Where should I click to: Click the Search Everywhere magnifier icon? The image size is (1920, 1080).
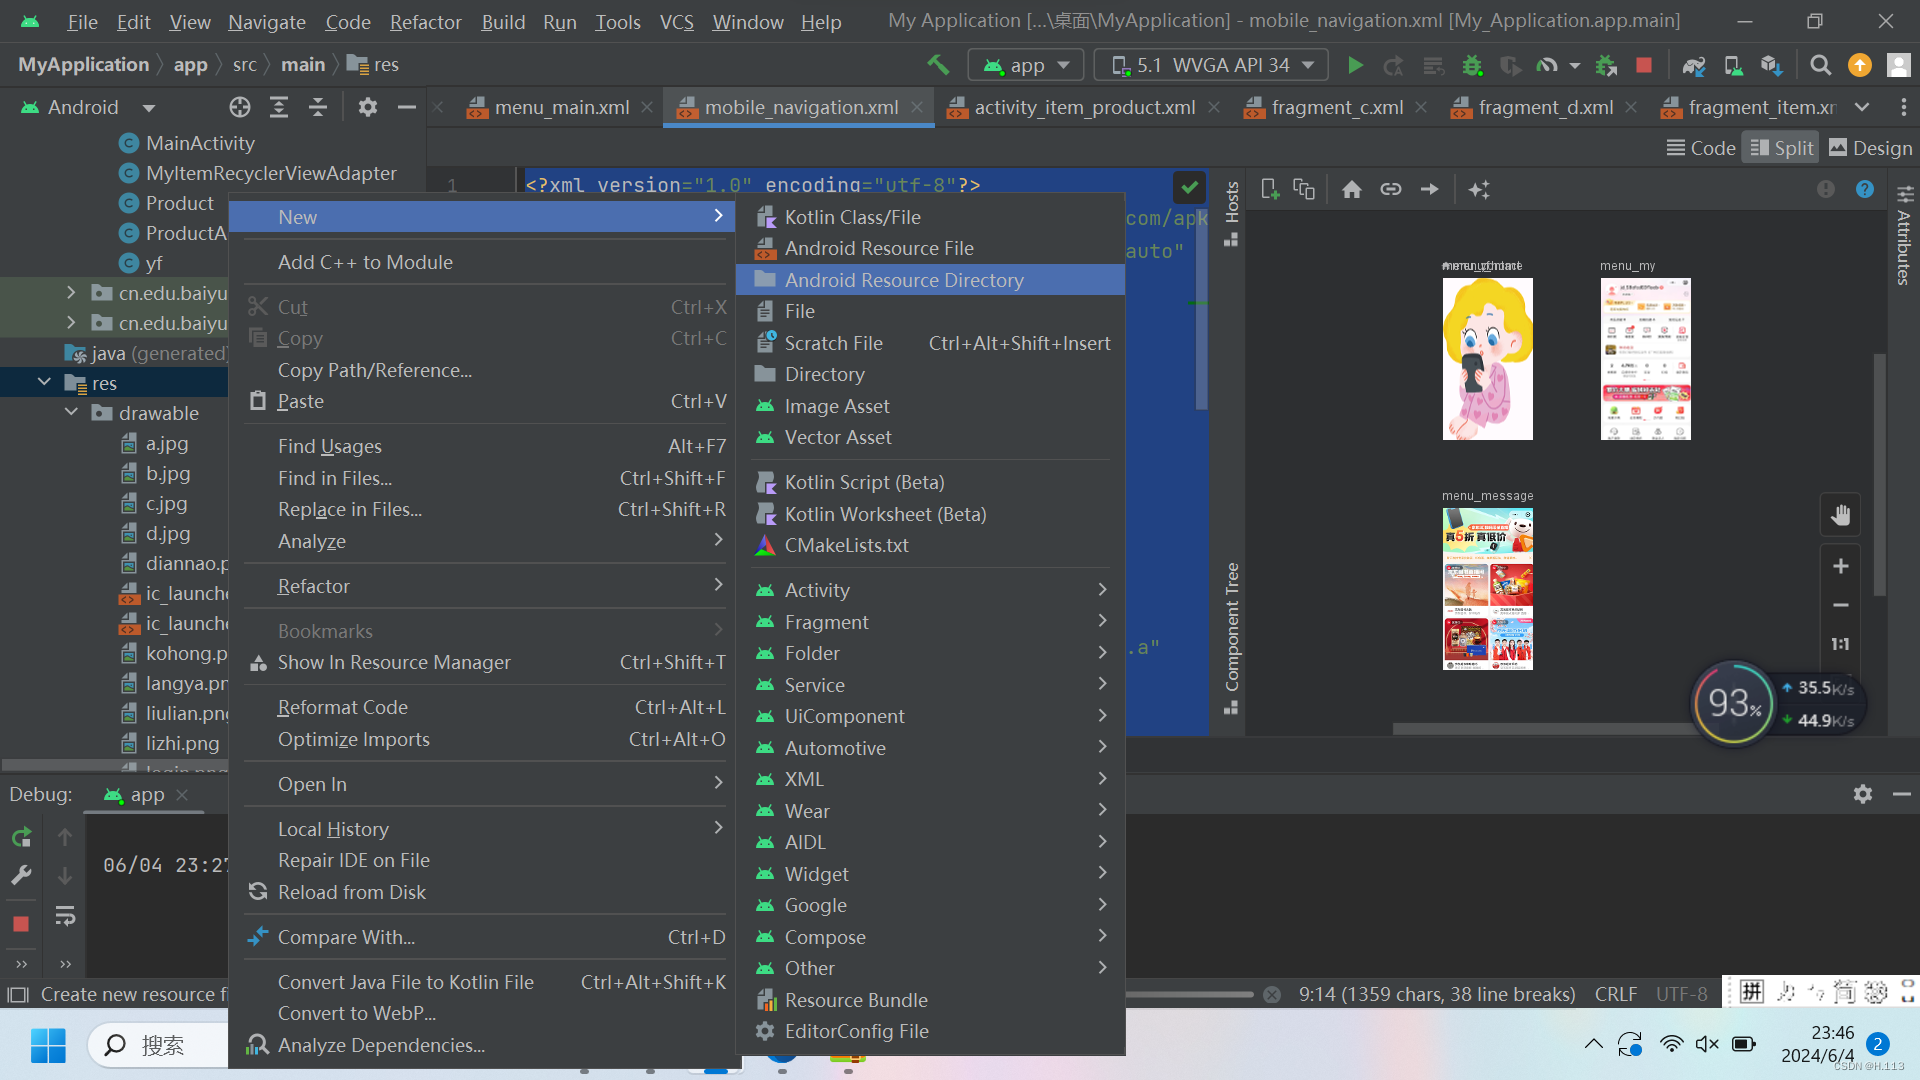1820,65
